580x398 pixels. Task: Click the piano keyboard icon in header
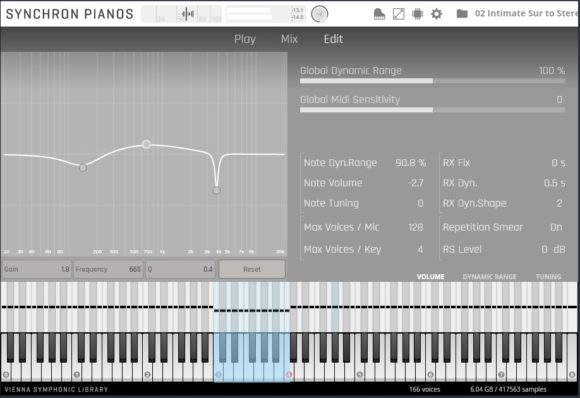click(379, 14)
